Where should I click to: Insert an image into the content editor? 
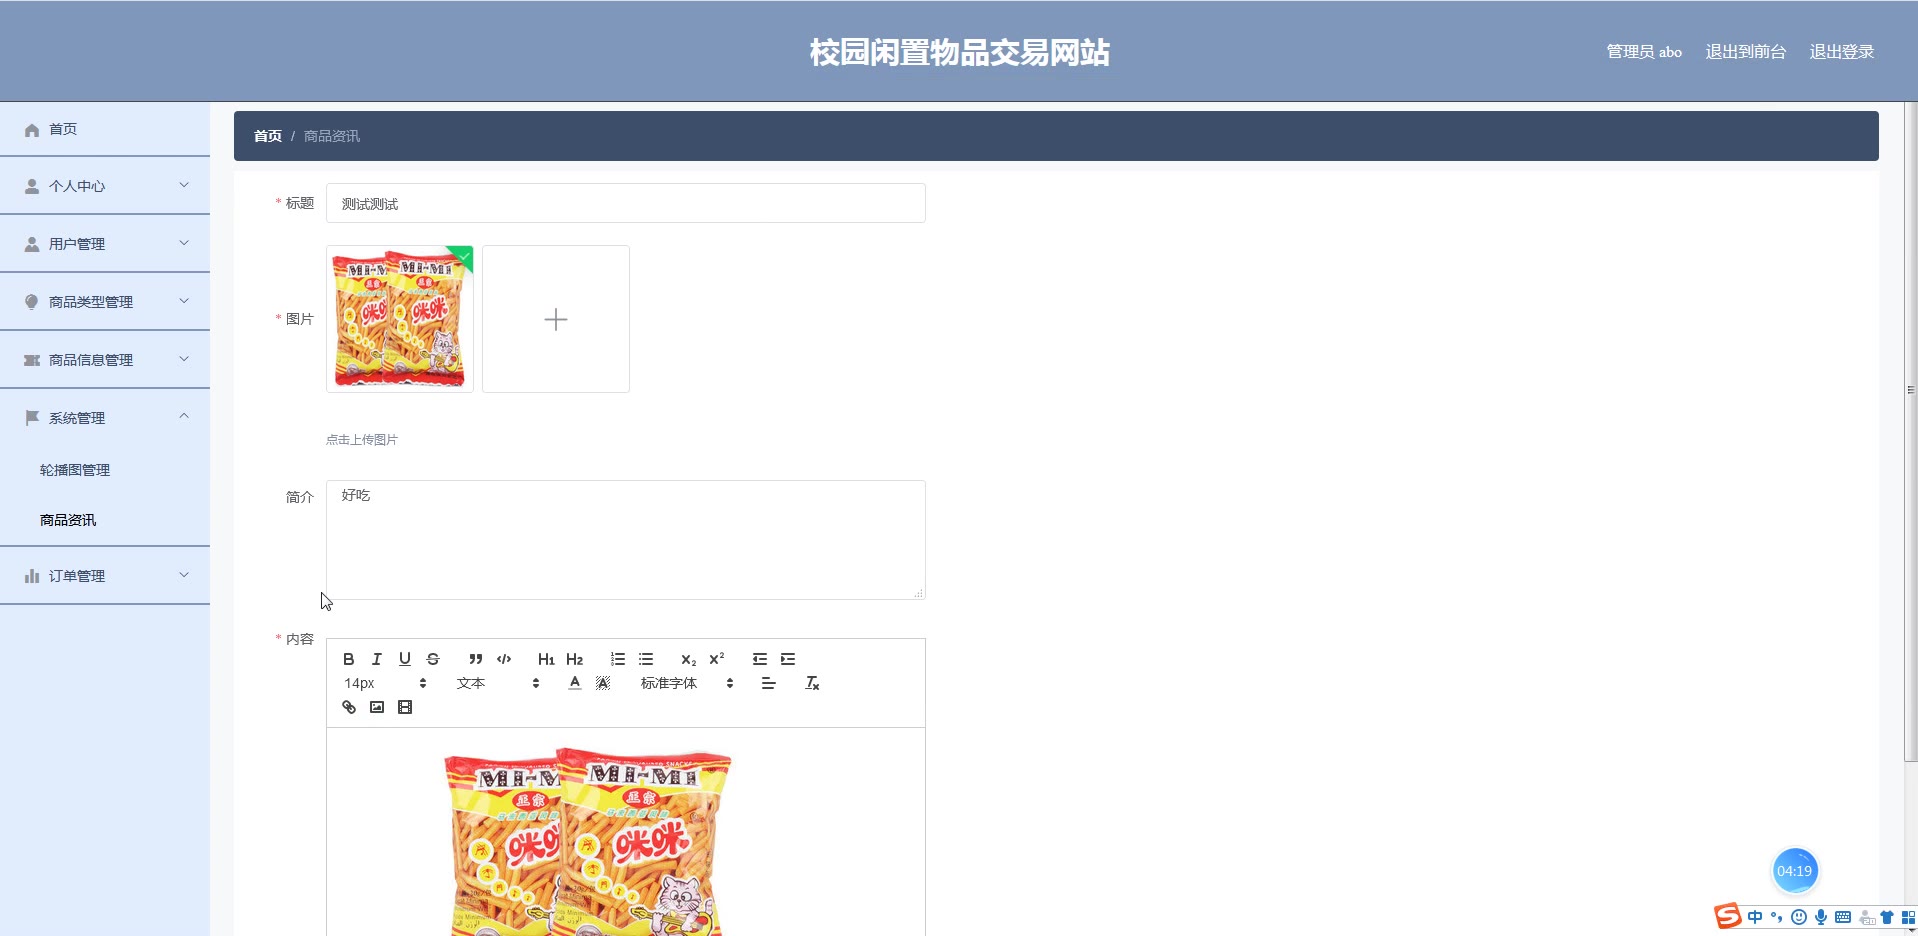[x=377, y=707]
